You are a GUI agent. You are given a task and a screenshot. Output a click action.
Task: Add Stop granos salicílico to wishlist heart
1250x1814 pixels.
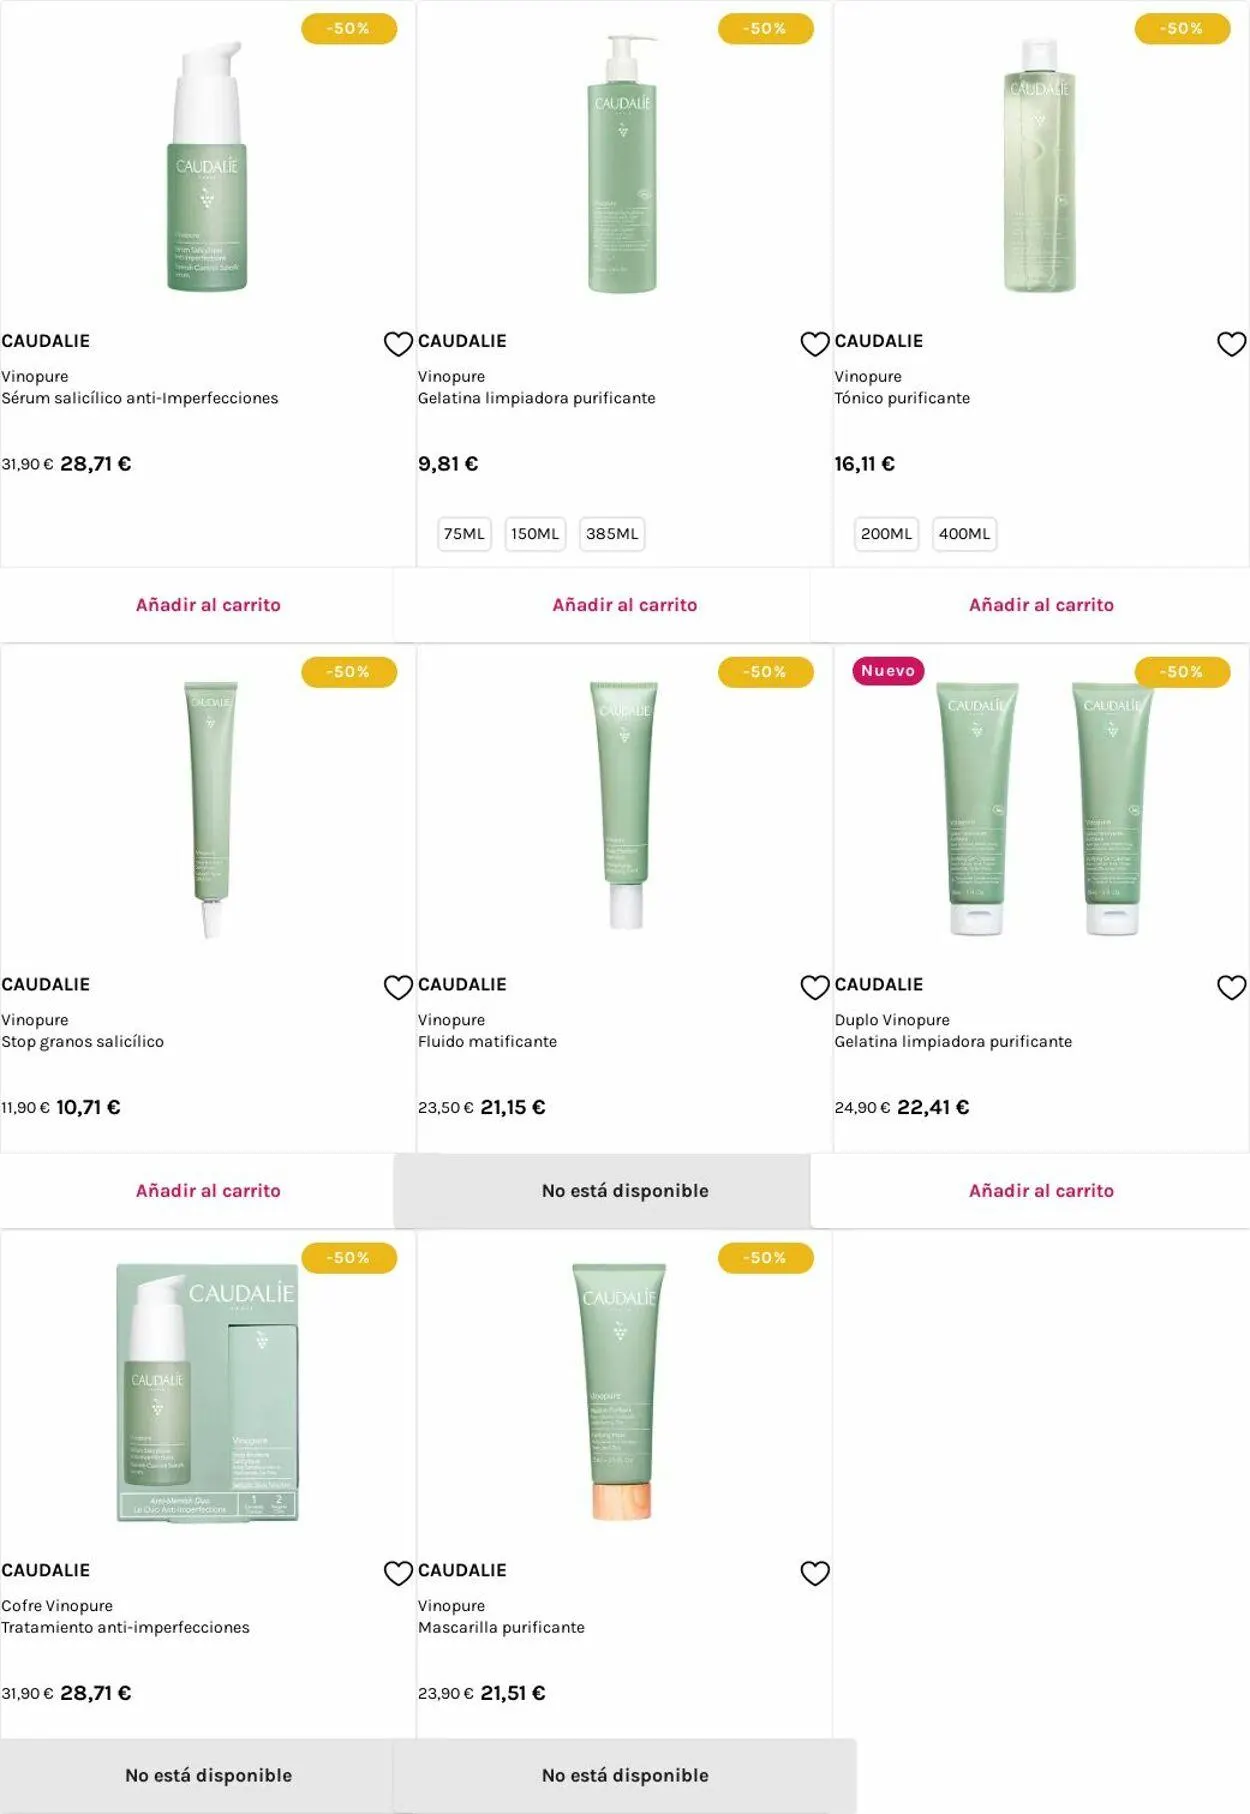398,987
